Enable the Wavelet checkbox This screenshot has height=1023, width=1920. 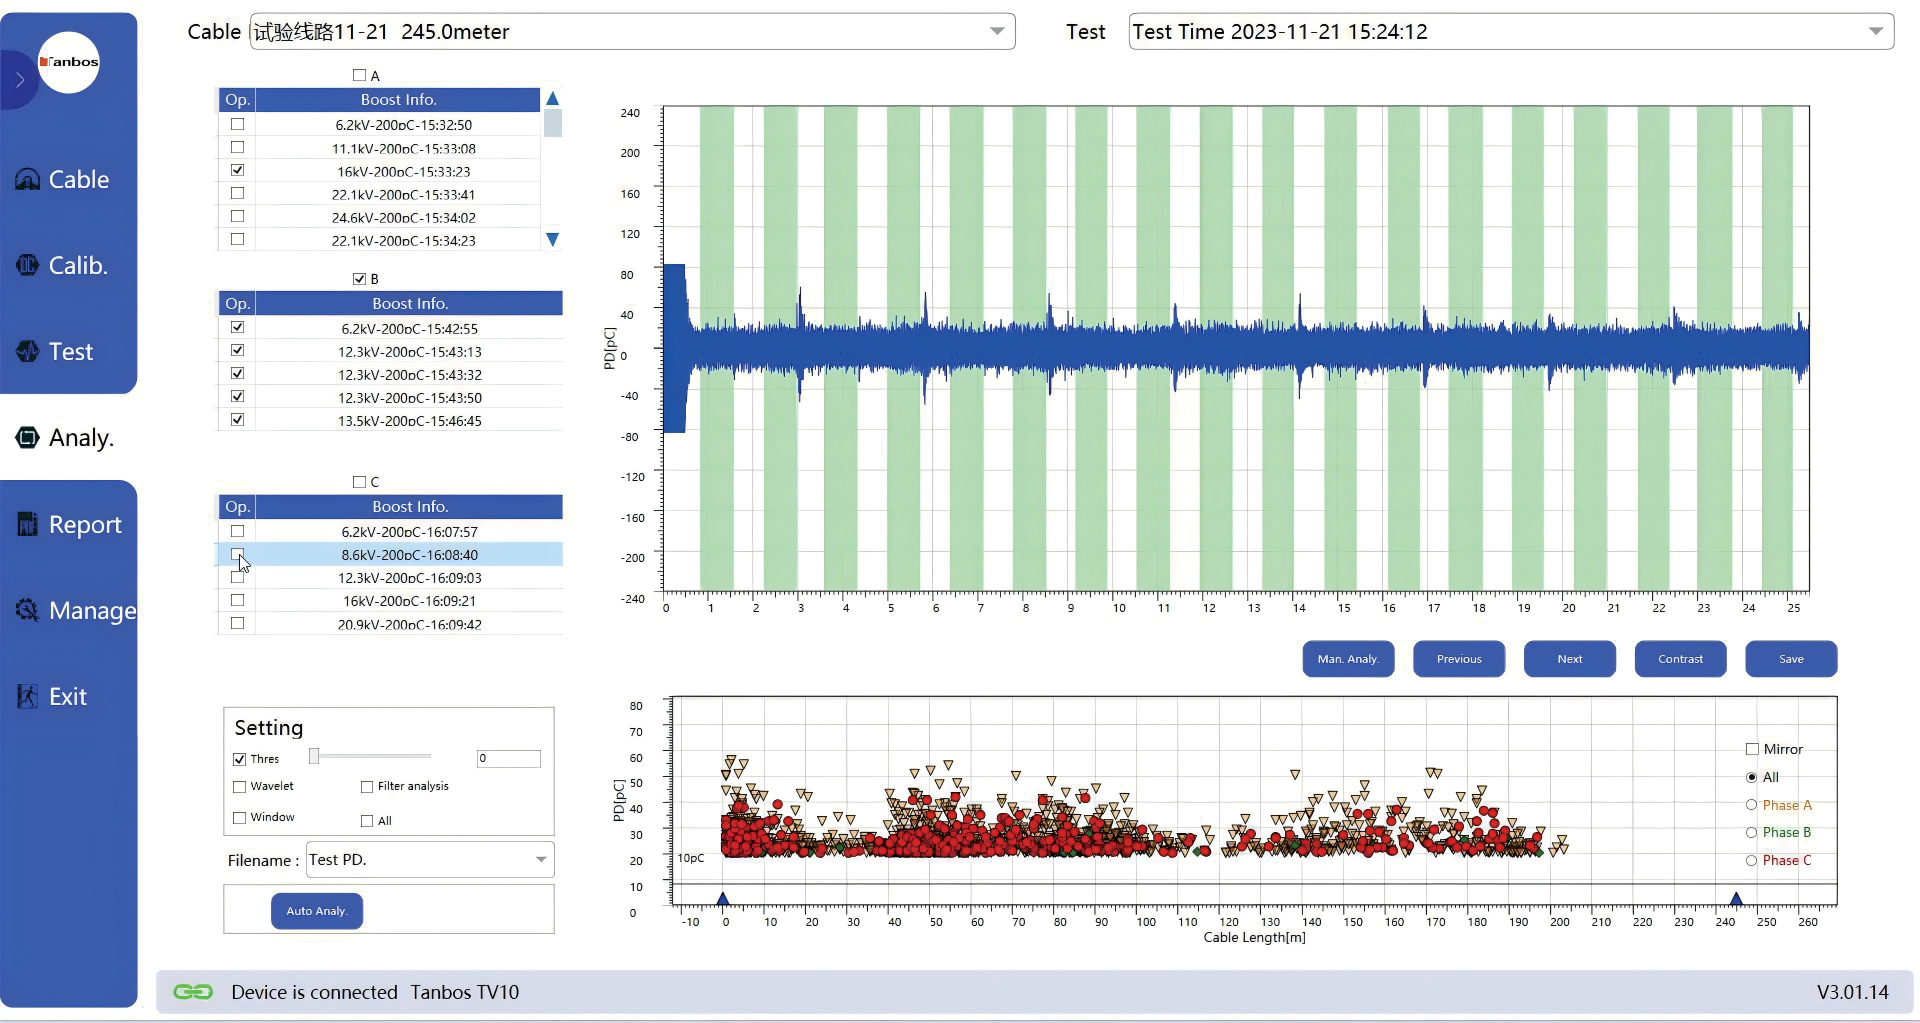tap(240, 787)
